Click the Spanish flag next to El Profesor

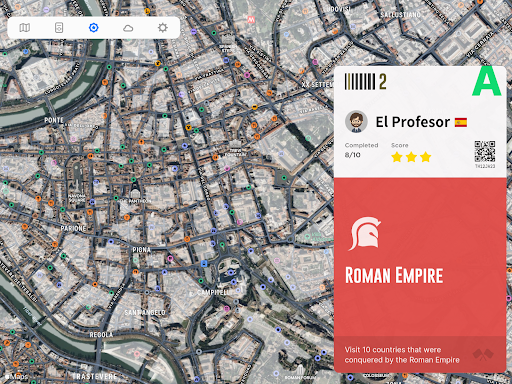[461, 122]
